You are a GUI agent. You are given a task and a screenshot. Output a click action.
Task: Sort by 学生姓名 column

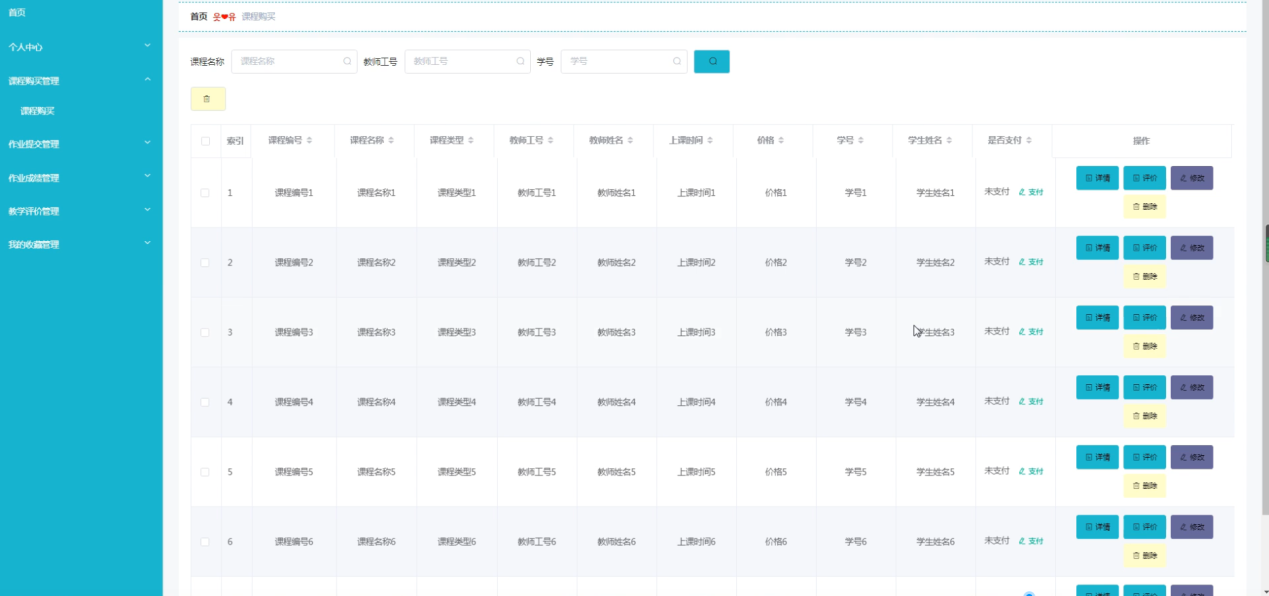click(950, 141)
